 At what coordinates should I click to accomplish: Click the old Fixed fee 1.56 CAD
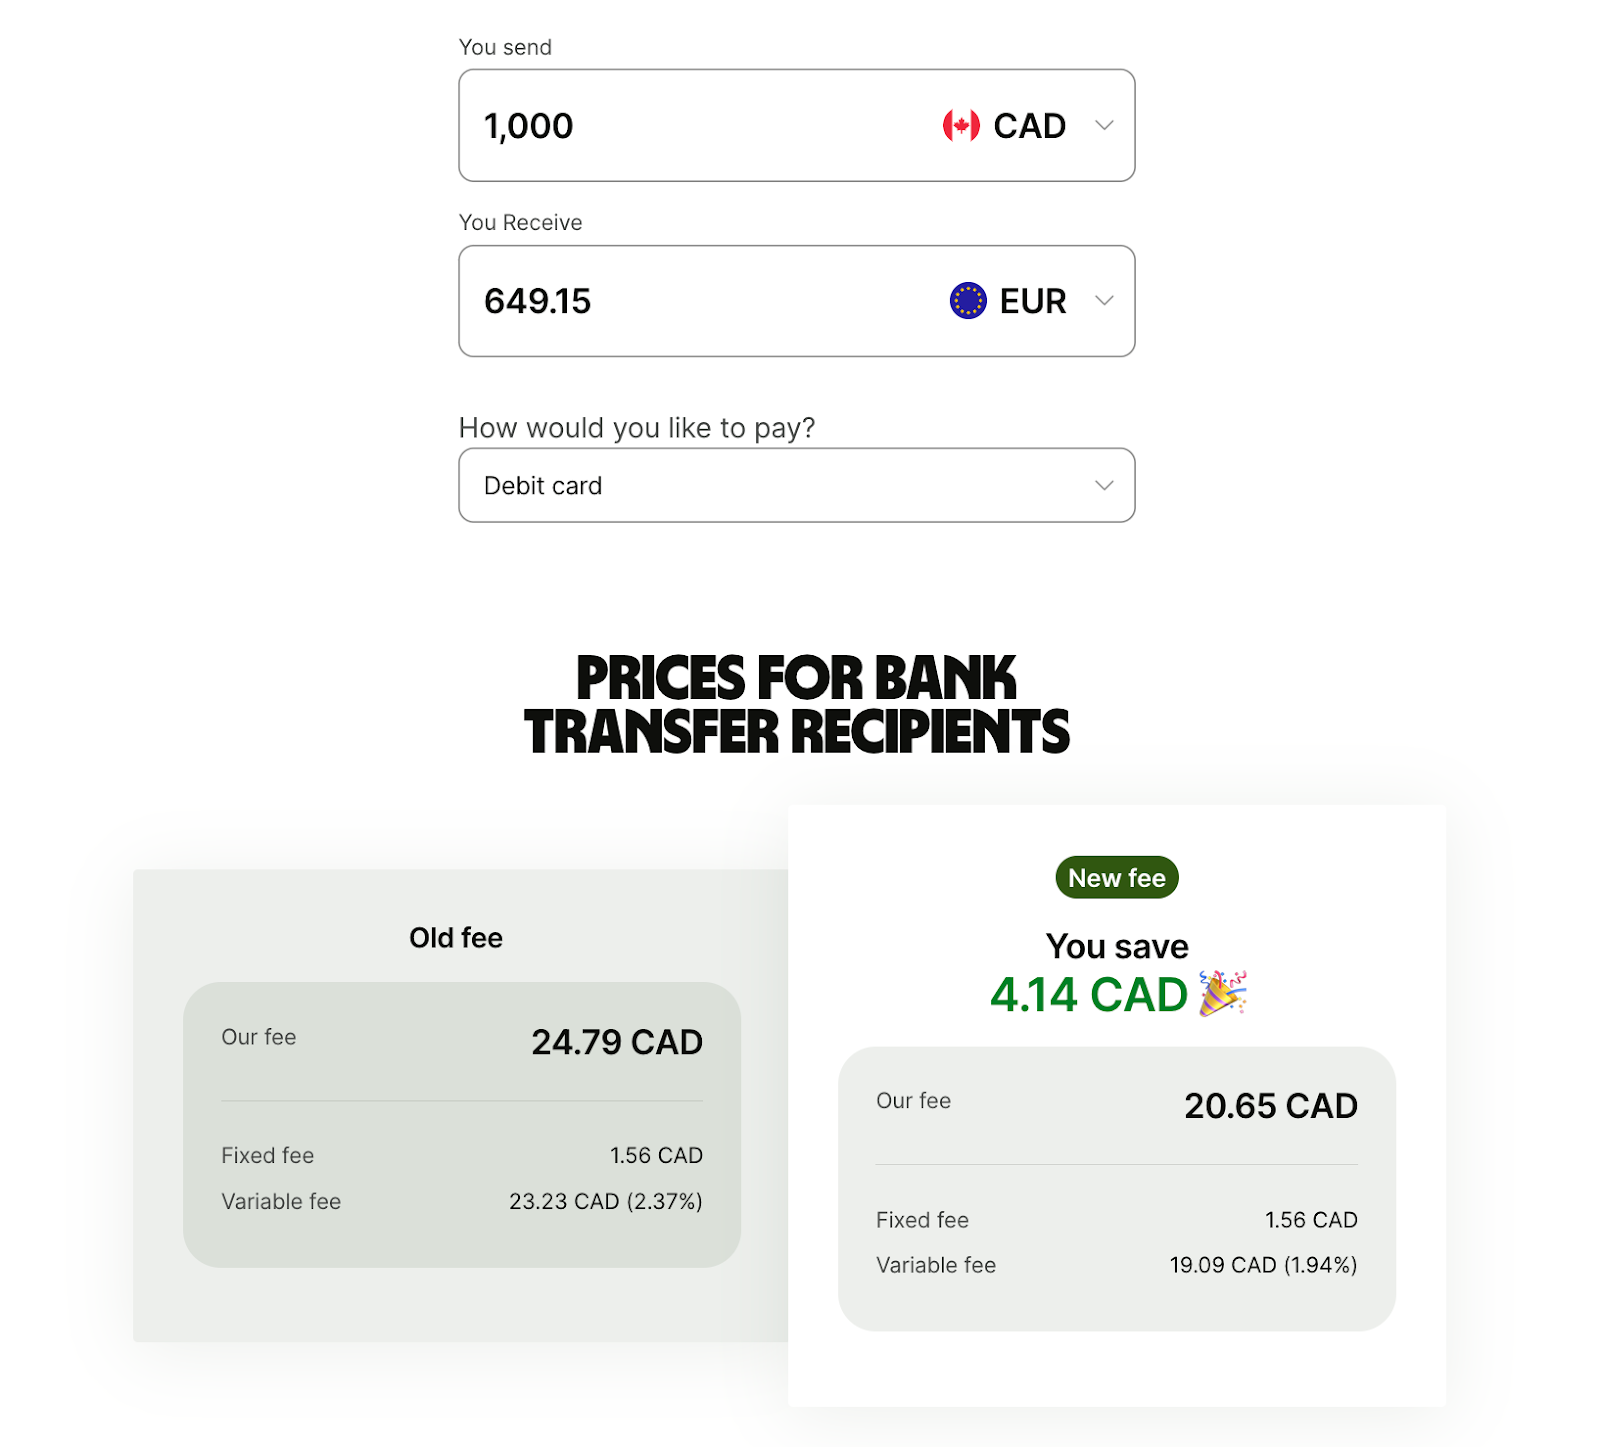[x=657, y=1155]
